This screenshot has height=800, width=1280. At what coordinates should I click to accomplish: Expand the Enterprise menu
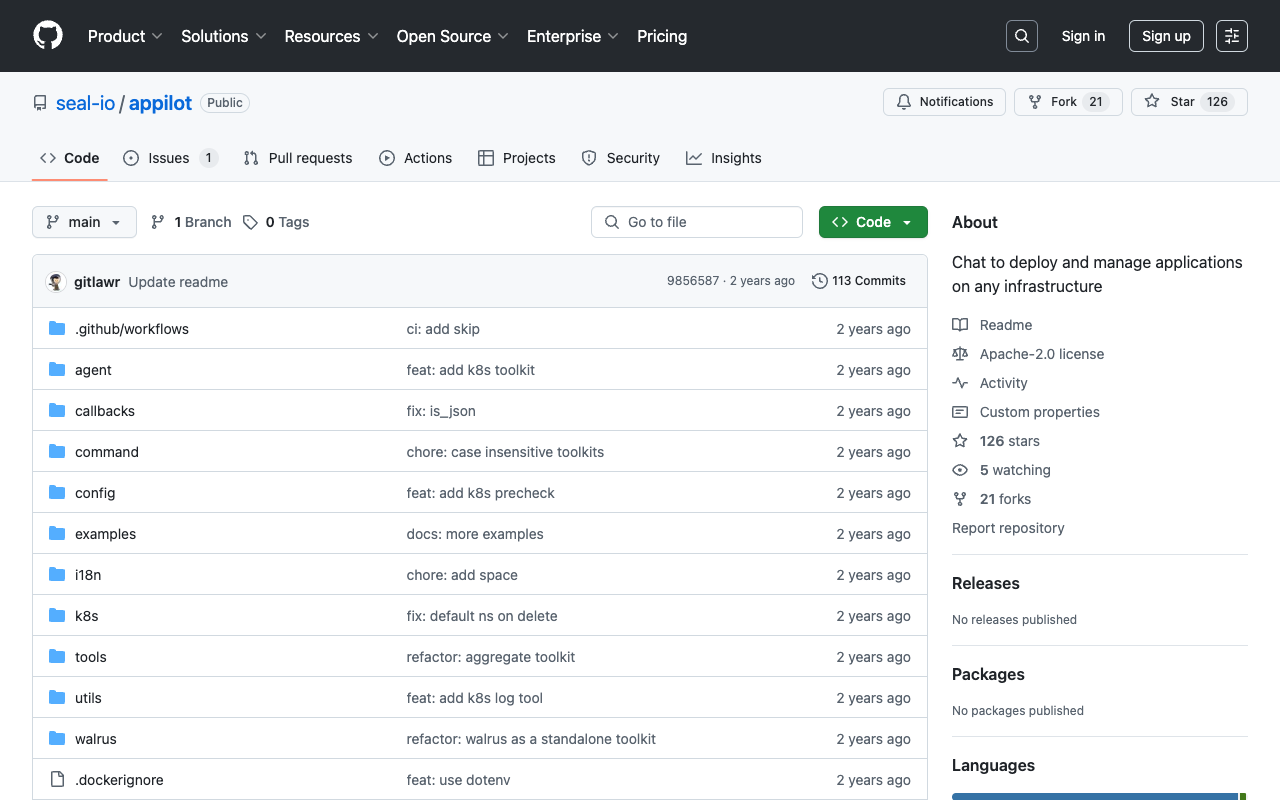coord(573,36)
